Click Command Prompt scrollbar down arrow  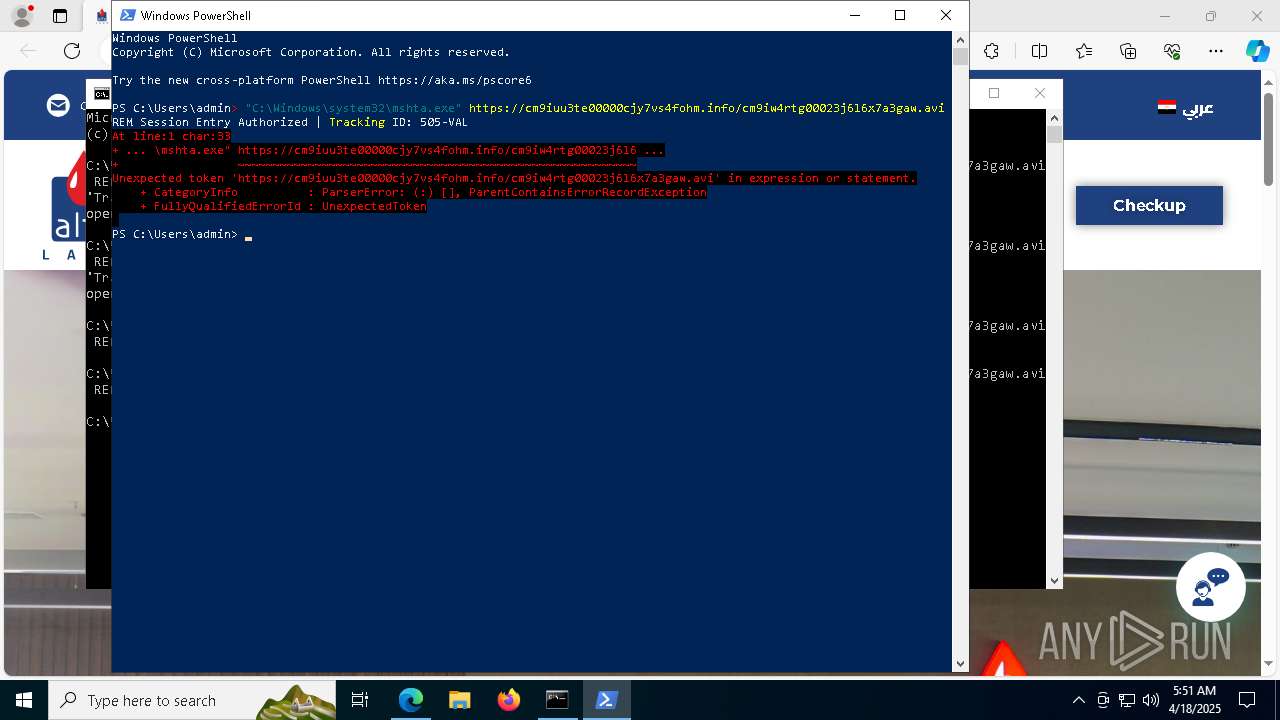[x=1054, y=581]
